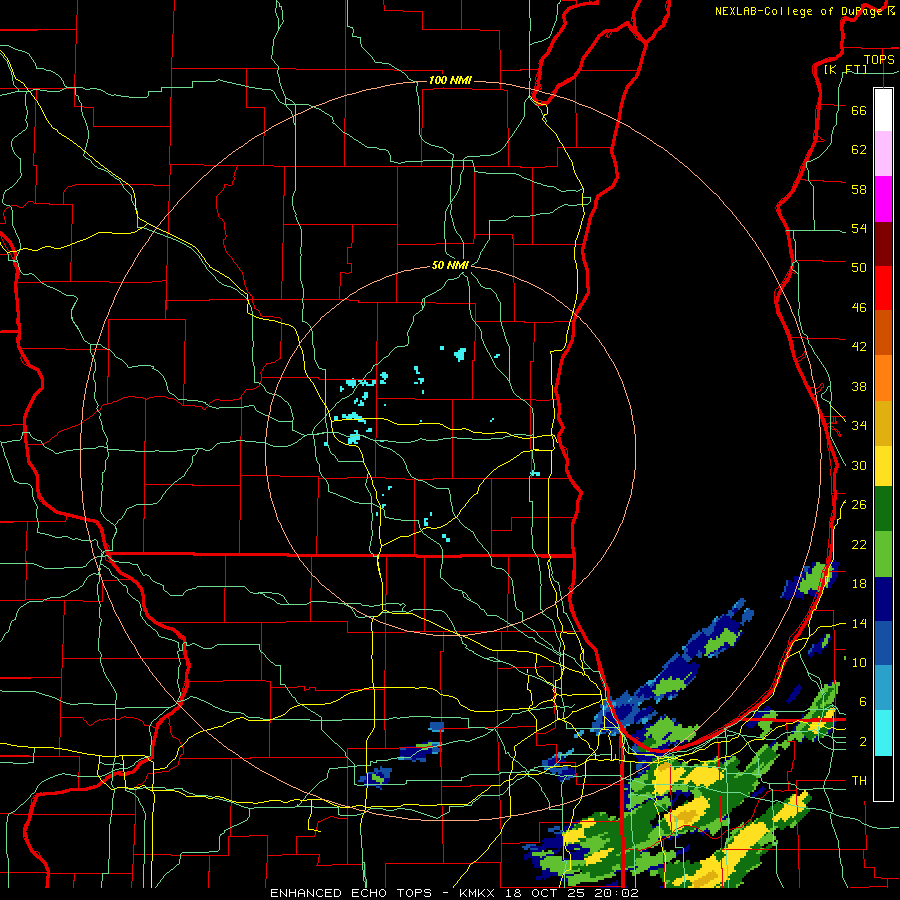
Task: Click legend value "10"
Action: pyautogui.click(x=859, y=662)
